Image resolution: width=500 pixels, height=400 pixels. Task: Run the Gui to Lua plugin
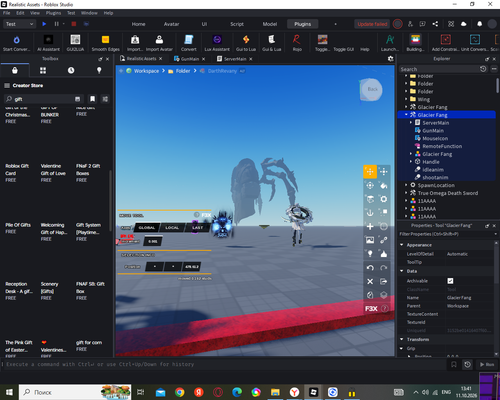coord(246,40)
